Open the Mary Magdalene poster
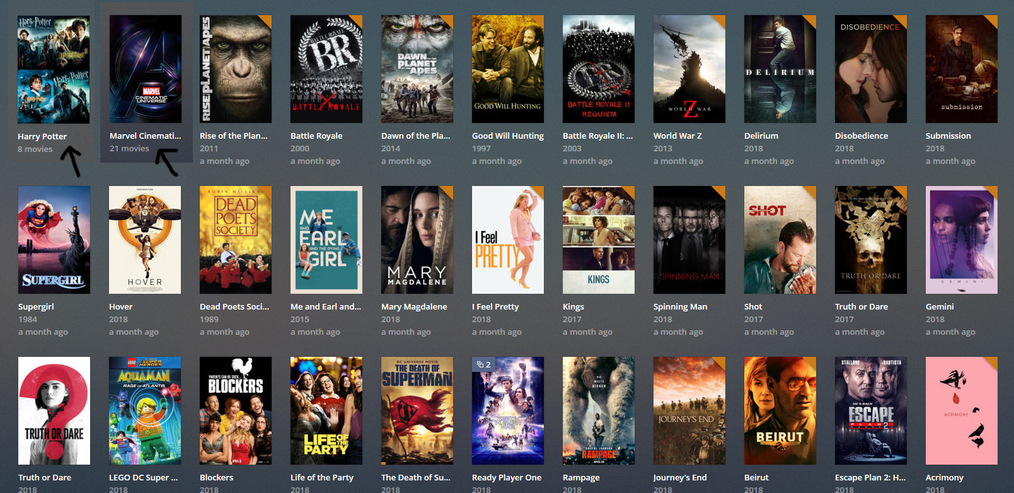The width and height of the screenshot is (1014, 493). pyautogui.click(x=417, y=240)
